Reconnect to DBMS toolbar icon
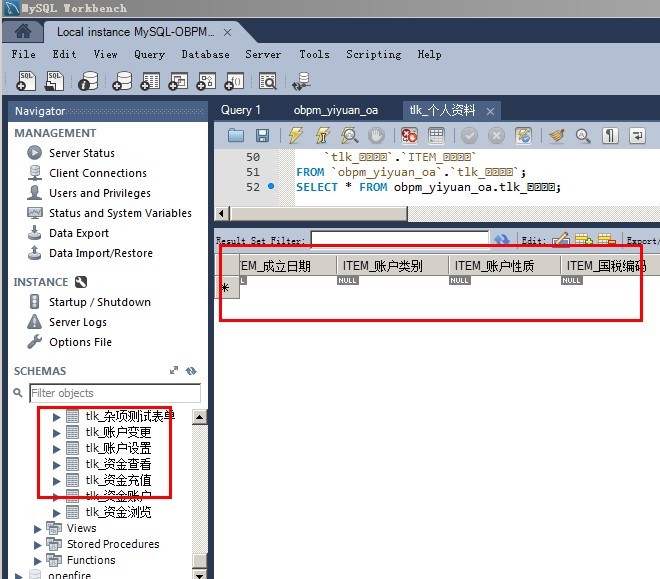 point(301,80)
